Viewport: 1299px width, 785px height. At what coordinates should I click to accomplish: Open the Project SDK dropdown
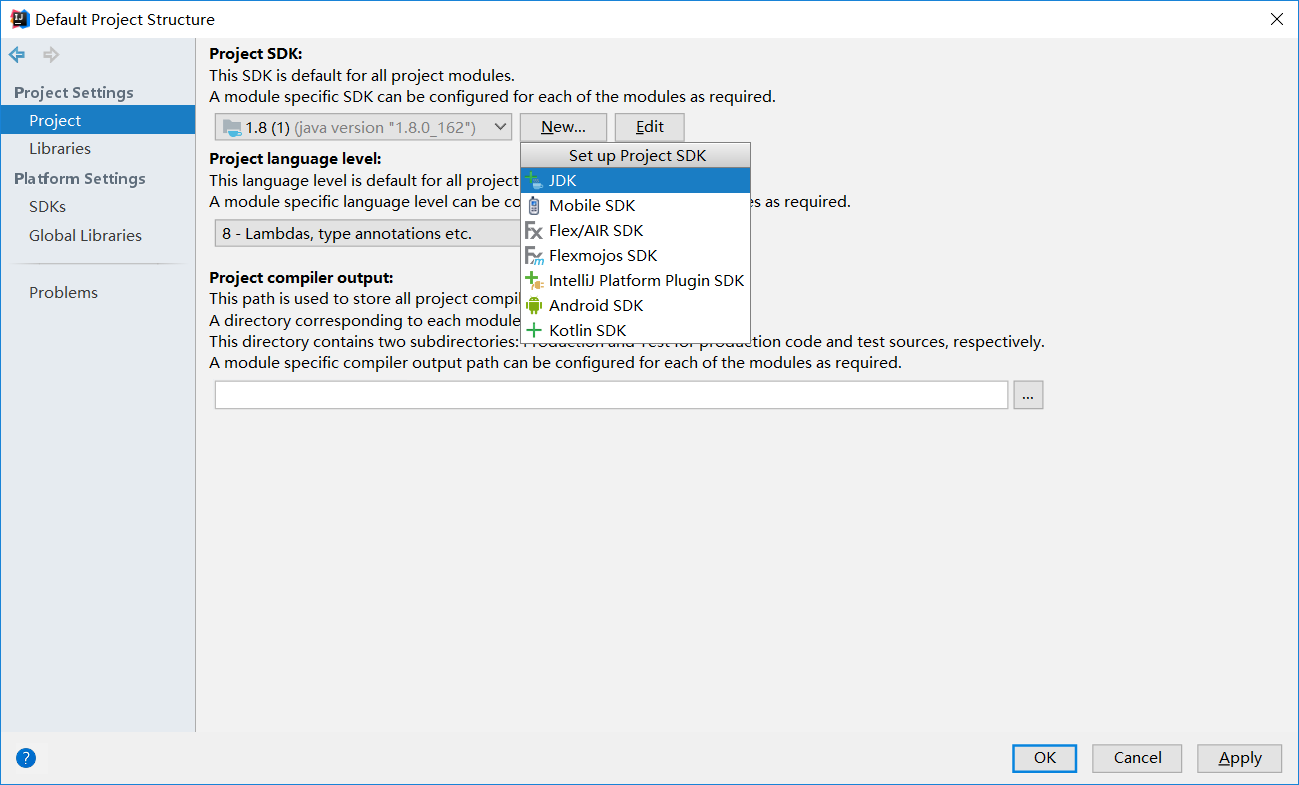363,127
